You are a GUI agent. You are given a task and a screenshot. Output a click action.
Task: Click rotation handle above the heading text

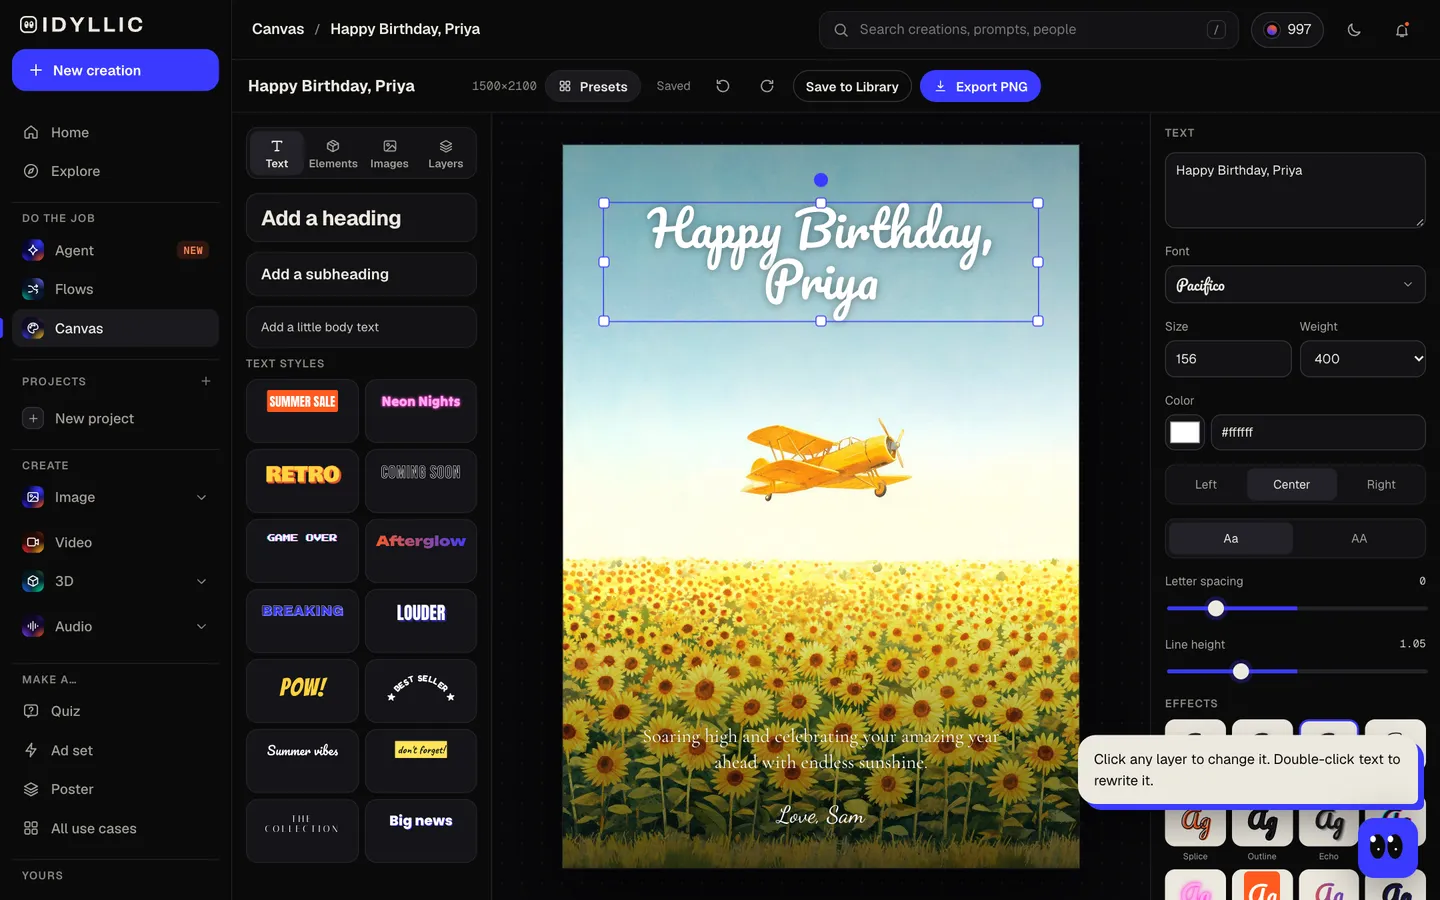point(821,180)
